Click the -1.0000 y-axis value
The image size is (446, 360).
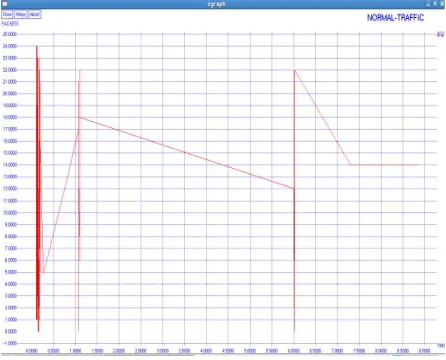[x=10, y=343]
